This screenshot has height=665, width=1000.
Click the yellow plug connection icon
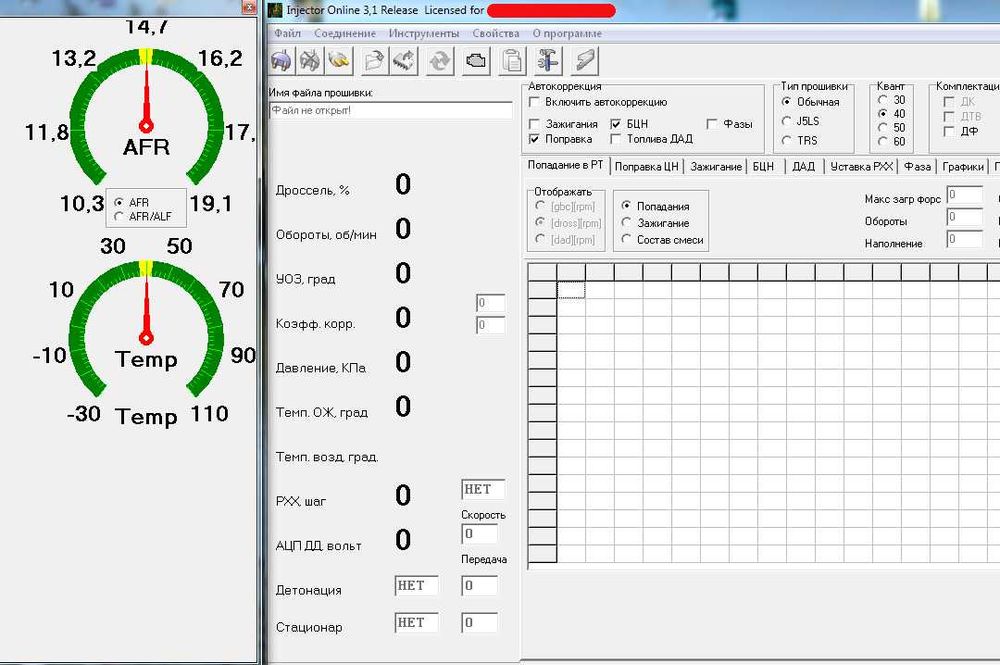click(x=339, y=61)
